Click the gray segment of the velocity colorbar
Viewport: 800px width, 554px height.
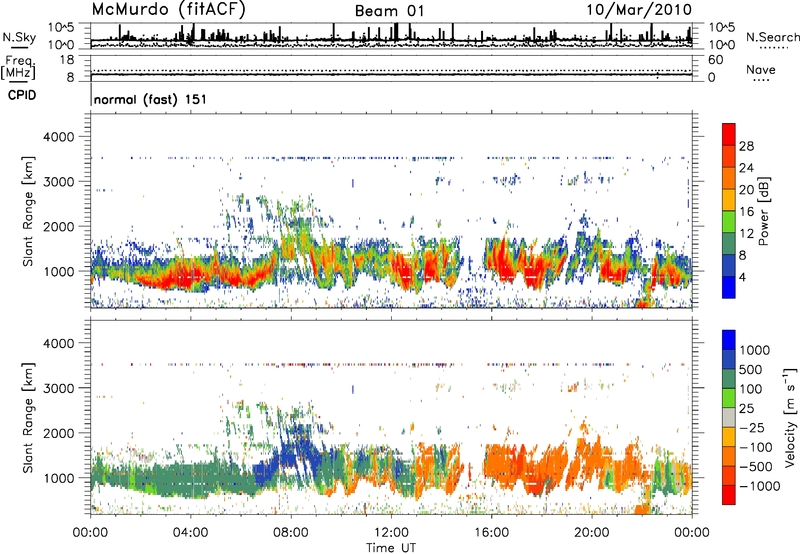tap(729, 418)
